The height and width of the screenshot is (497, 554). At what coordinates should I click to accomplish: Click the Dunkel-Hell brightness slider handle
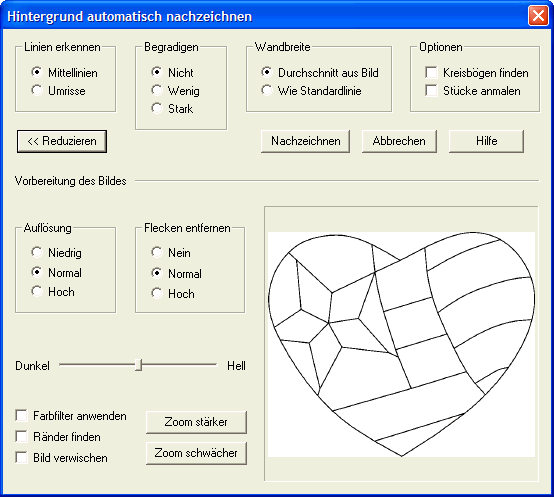pos(138,365)
